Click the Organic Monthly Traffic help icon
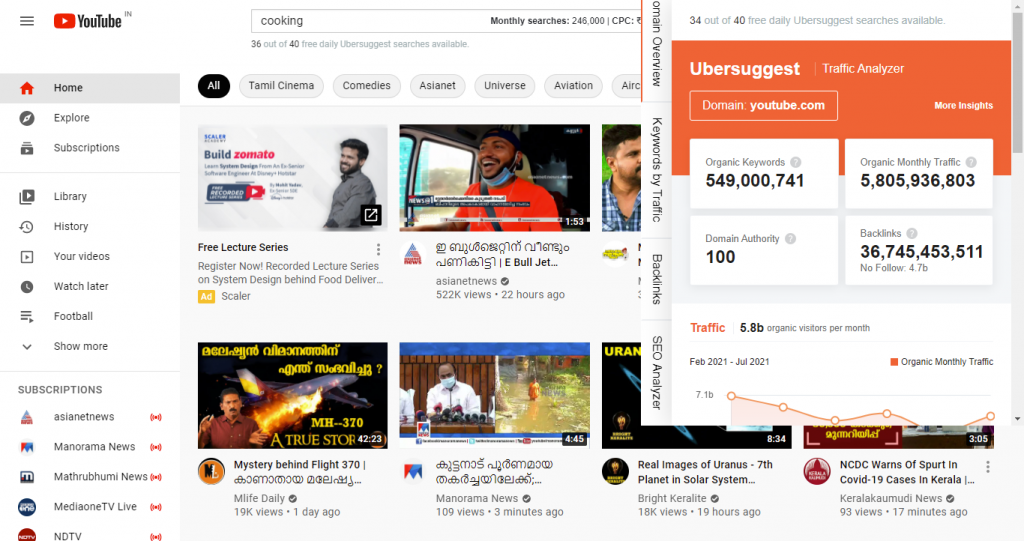This screenshot has width=1024, height=541. pos(971,163)
